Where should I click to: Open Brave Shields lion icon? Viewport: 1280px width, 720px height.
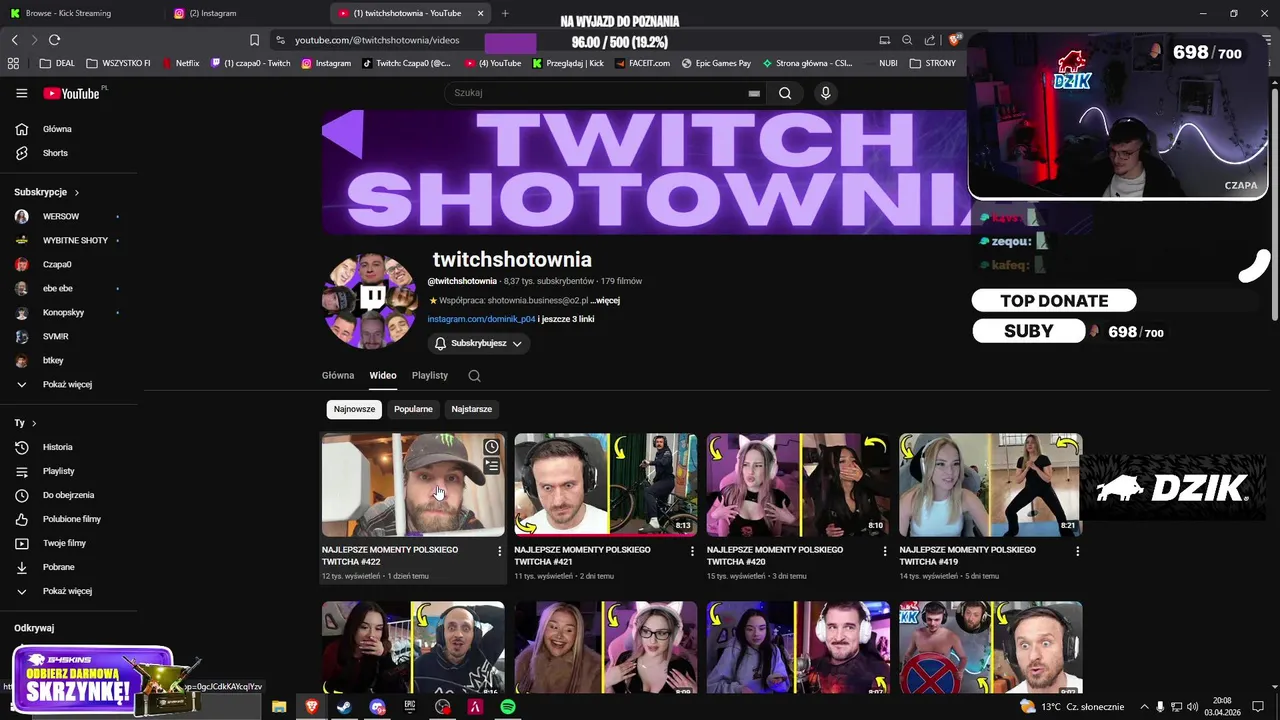point(955,40)
